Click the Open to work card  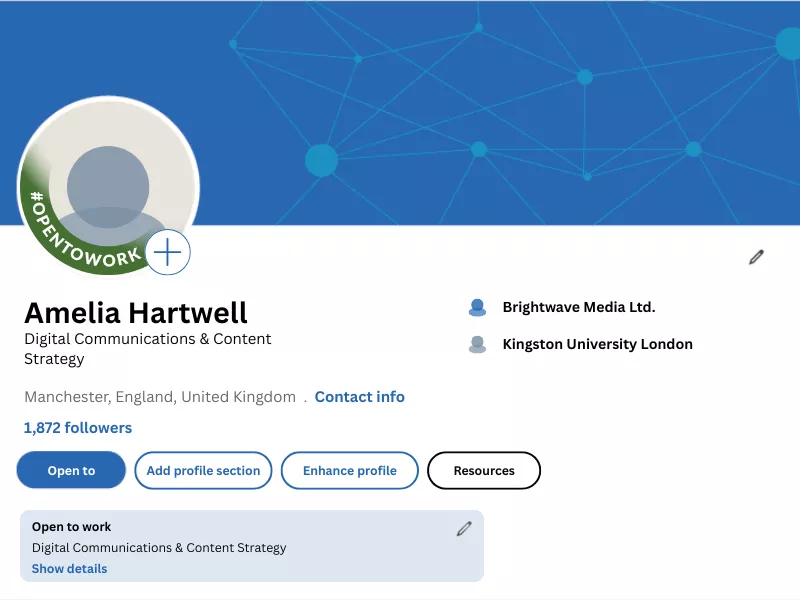pos(250,545)
